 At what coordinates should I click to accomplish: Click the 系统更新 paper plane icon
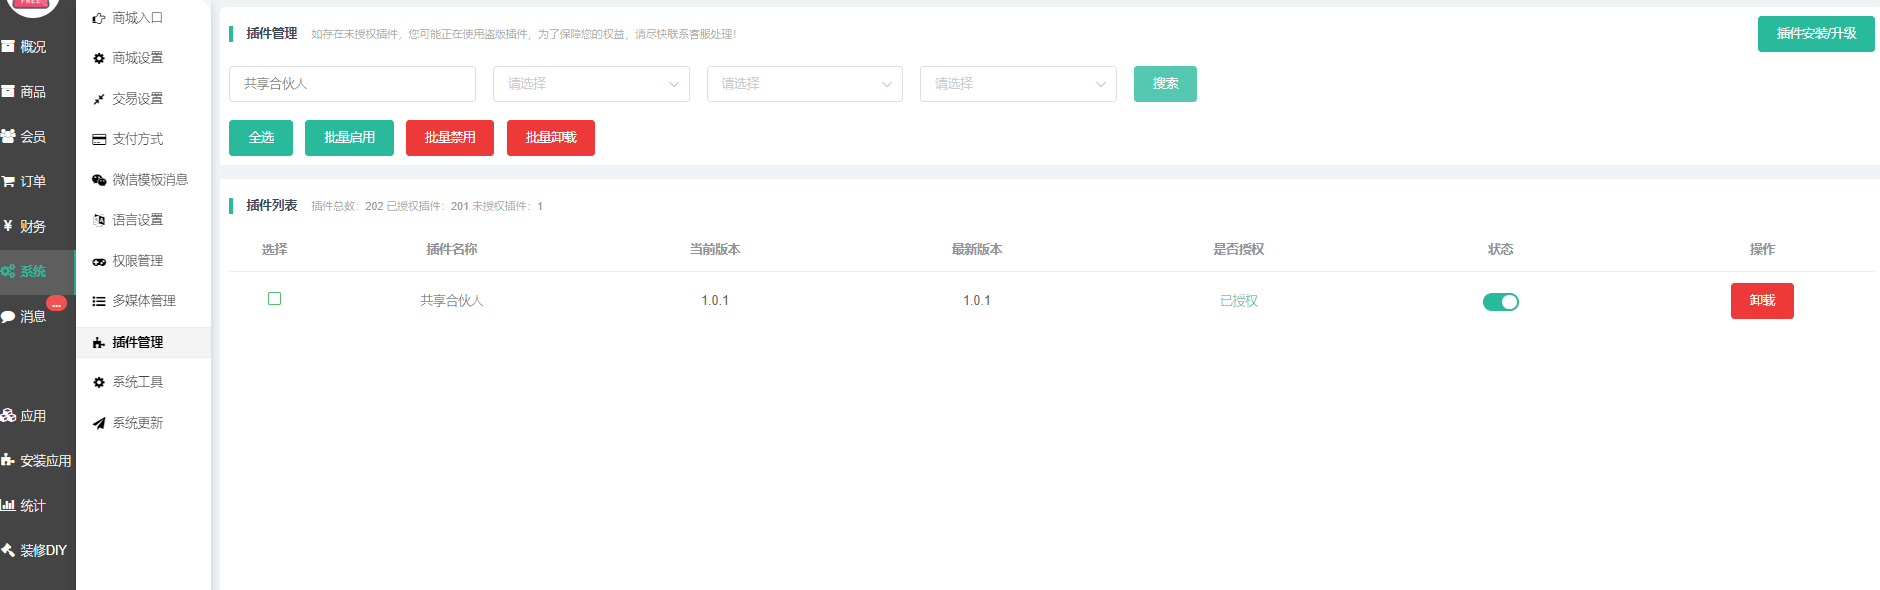coord(99,424)
